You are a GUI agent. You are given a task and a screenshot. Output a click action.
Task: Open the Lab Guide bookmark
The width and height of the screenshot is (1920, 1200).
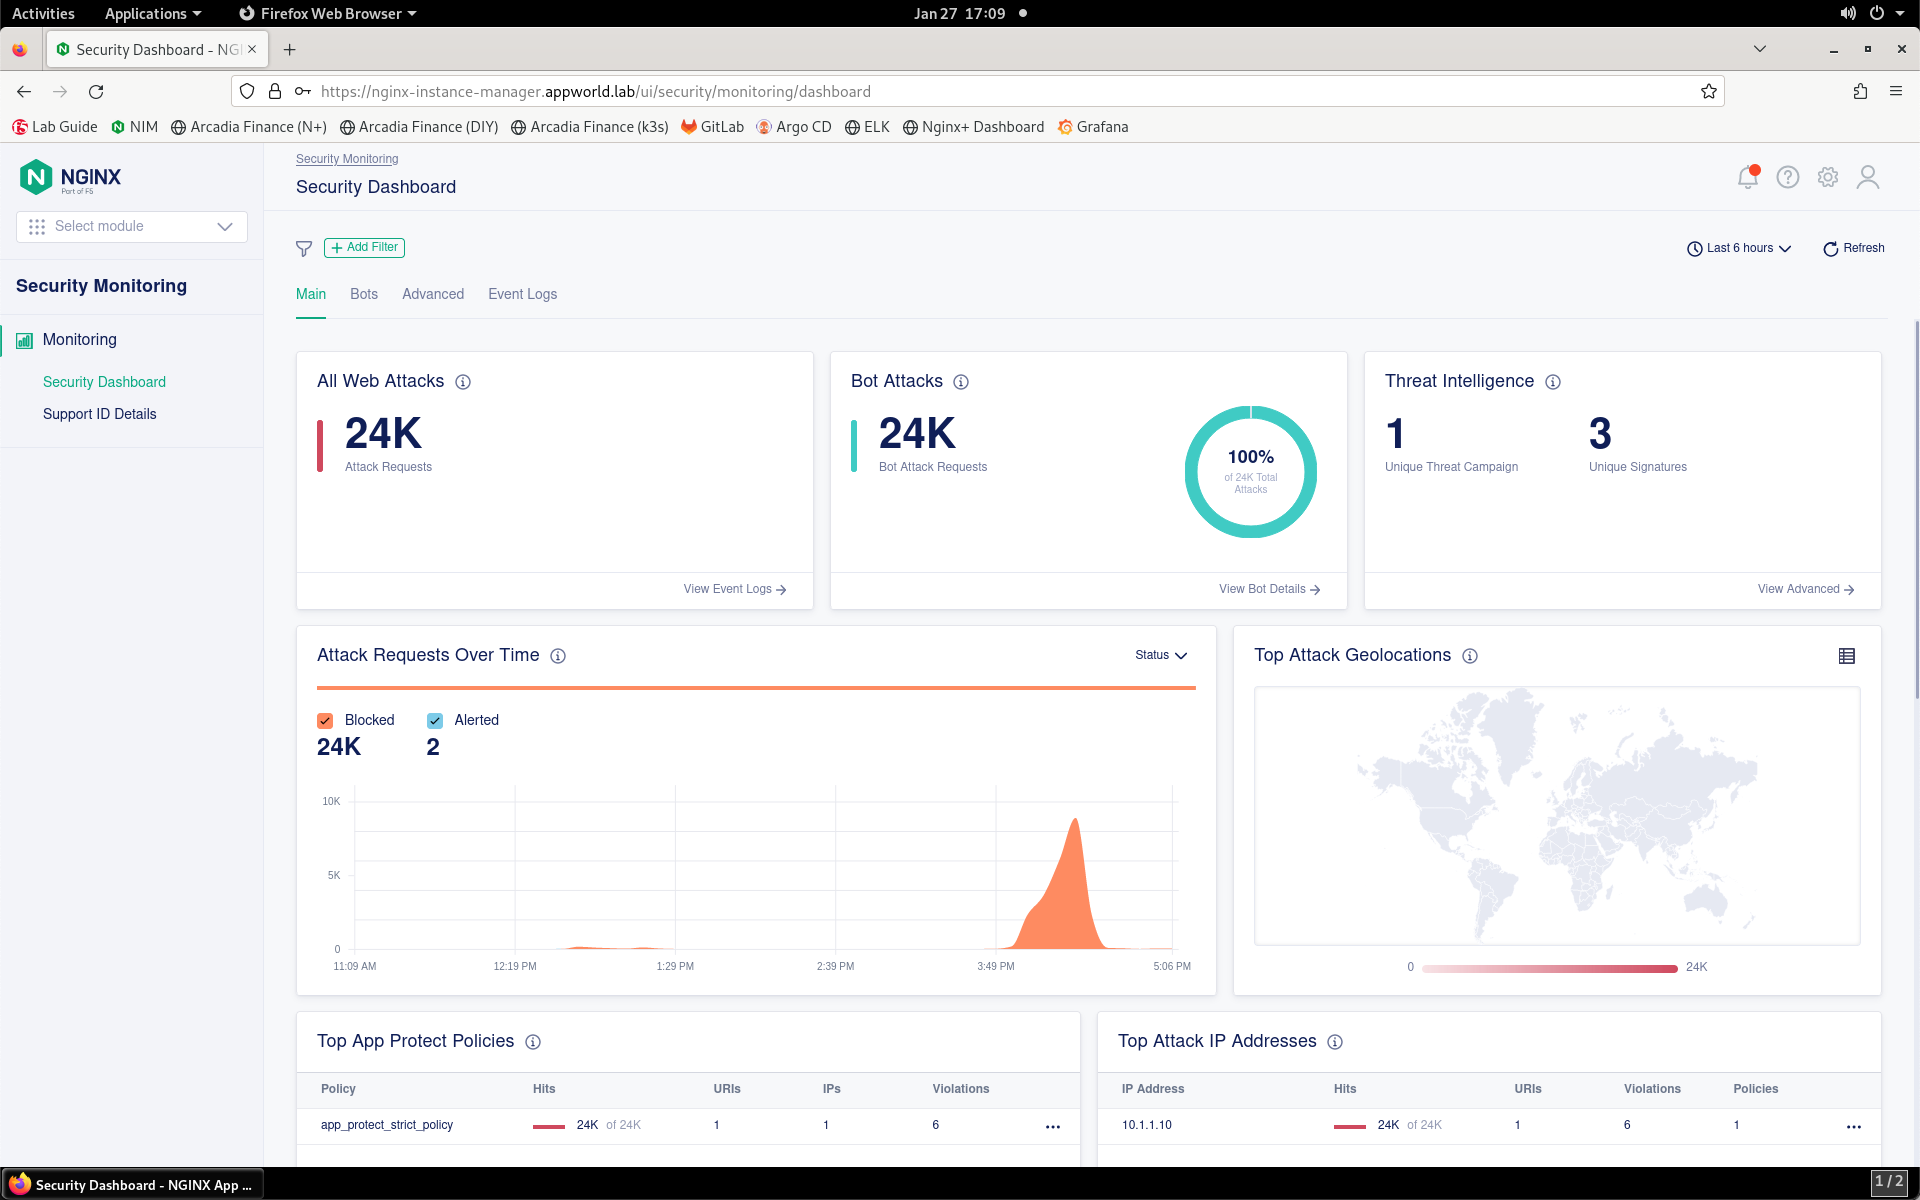pos(55,128)
